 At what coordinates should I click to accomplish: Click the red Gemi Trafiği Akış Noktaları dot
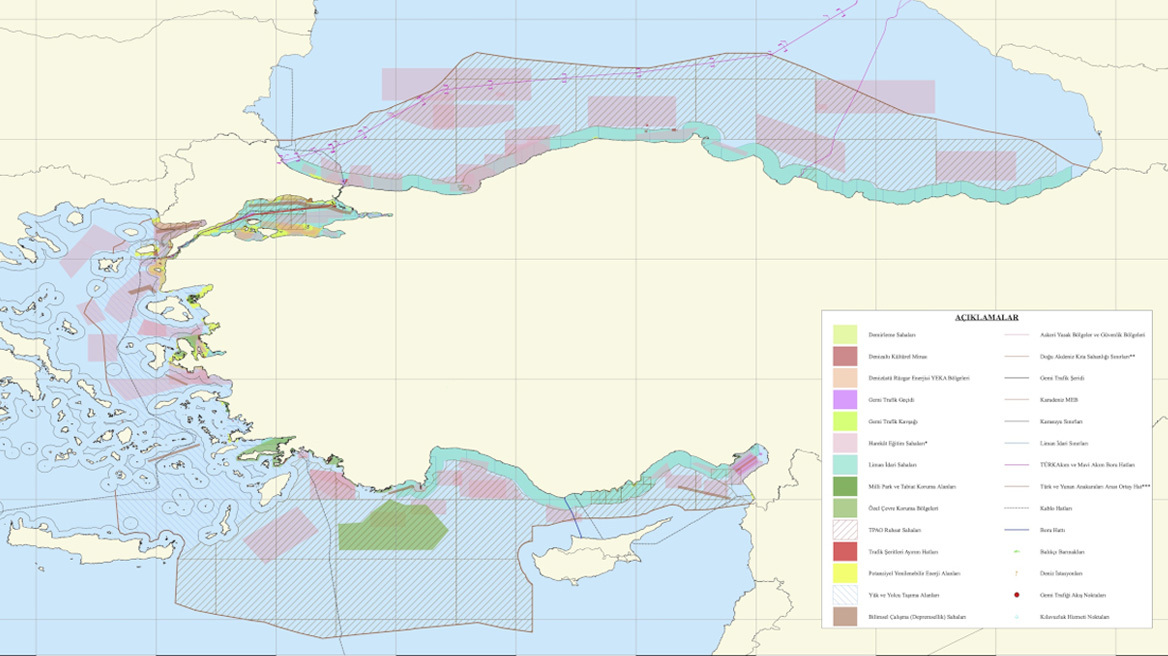(x=1017, y=595)
